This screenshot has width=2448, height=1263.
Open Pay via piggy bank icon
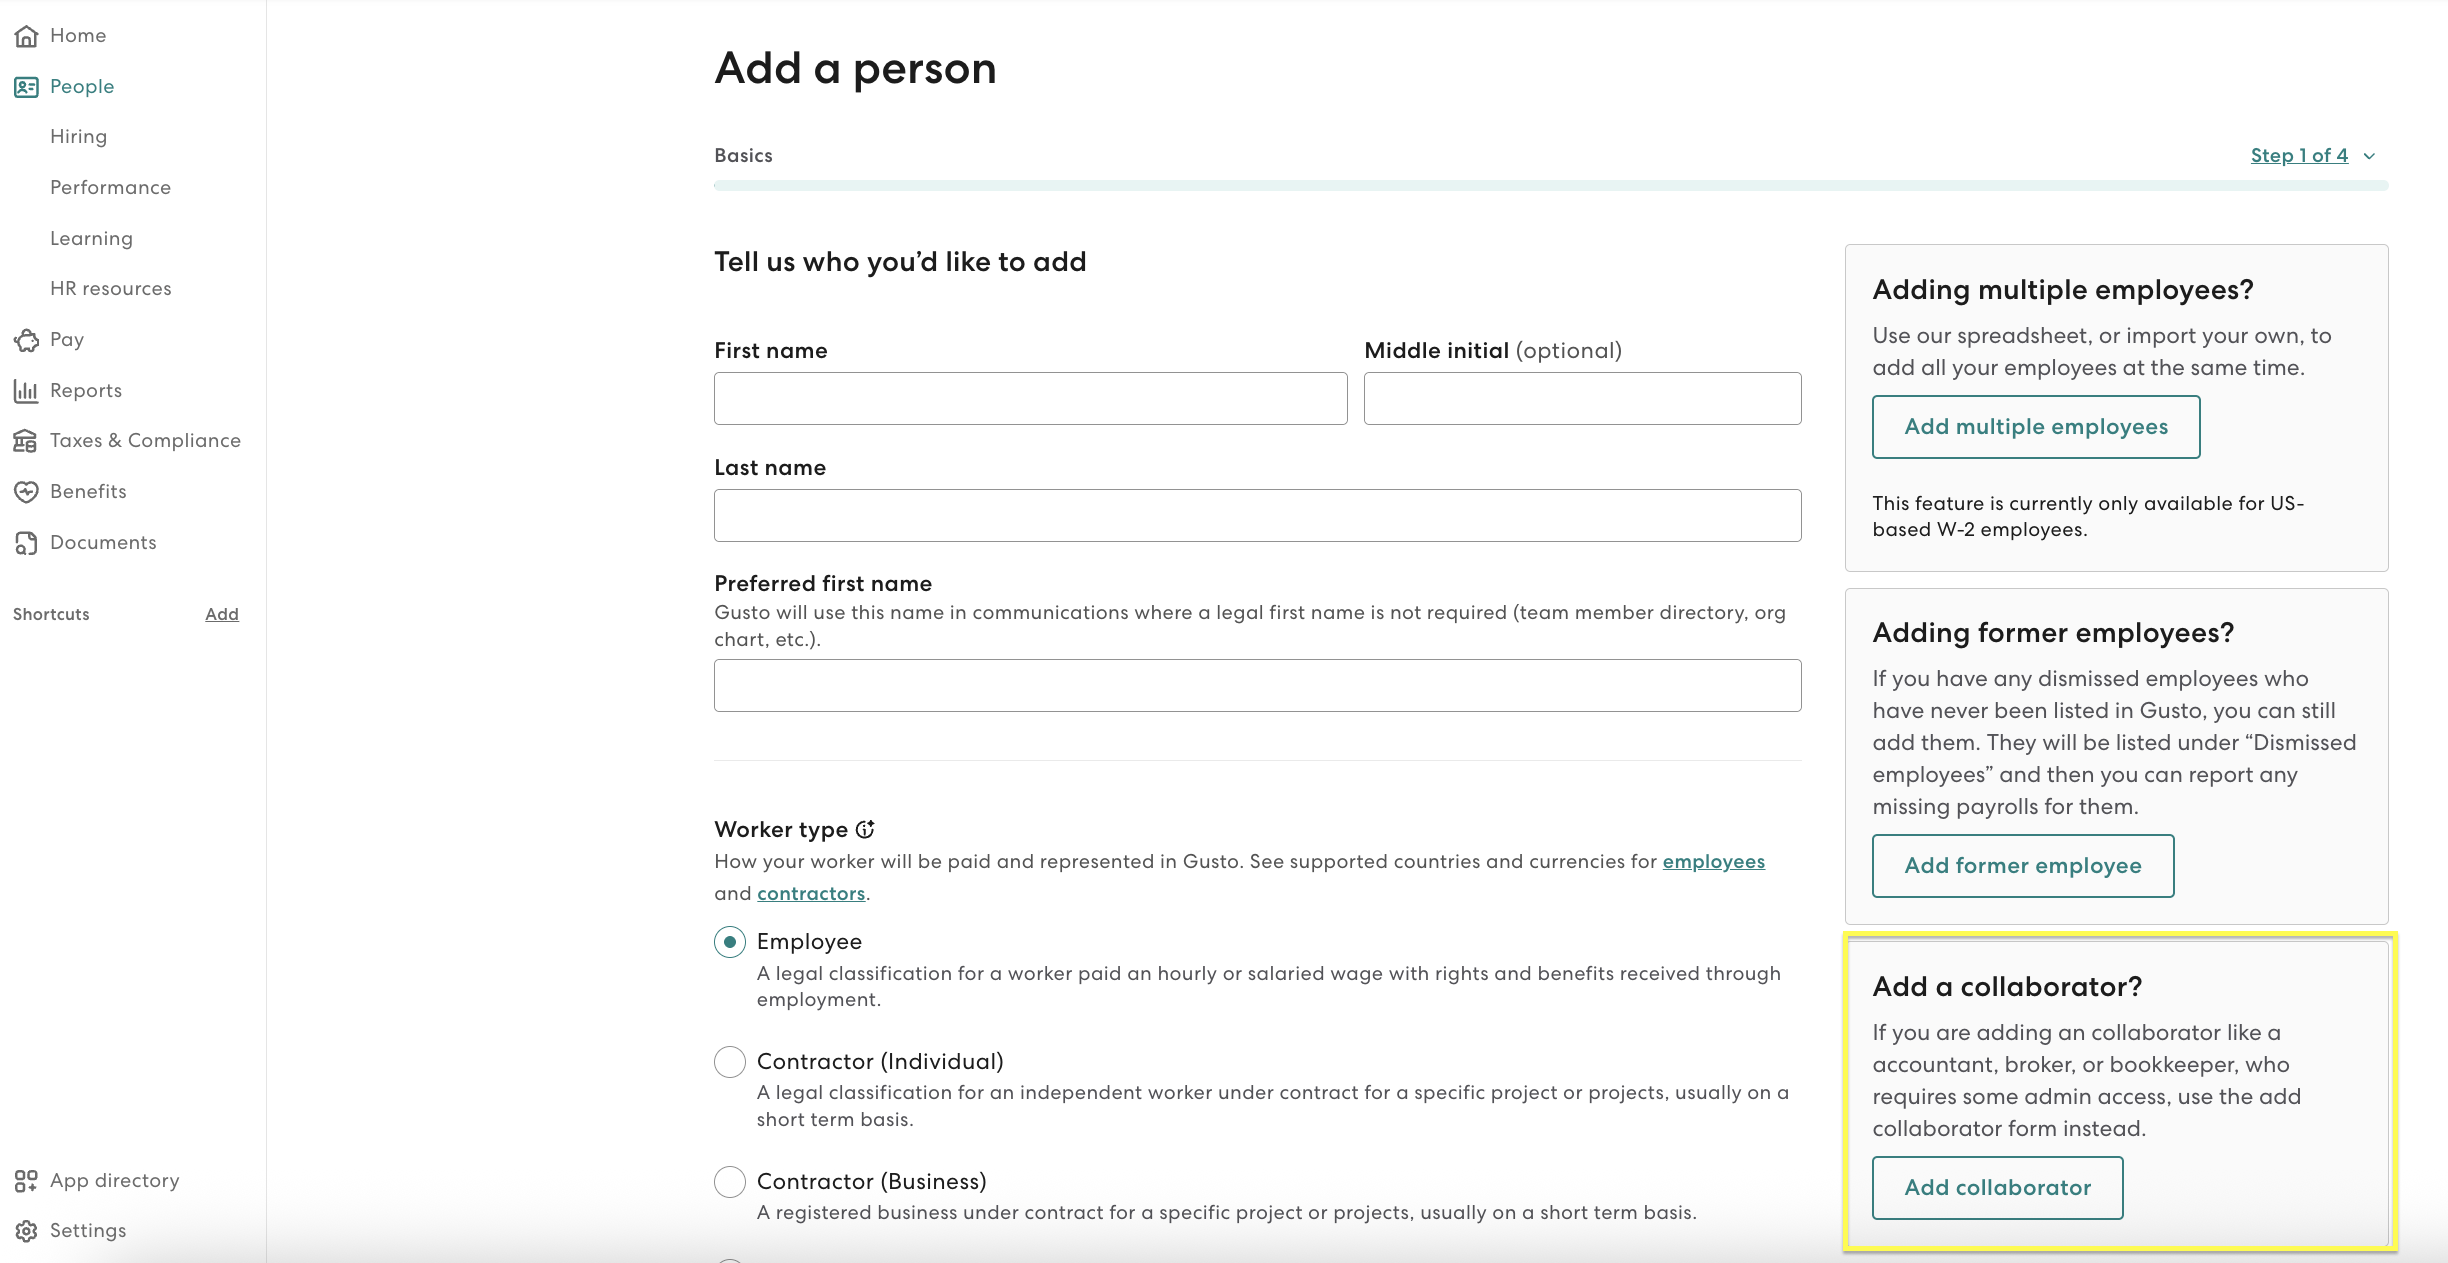26,340
